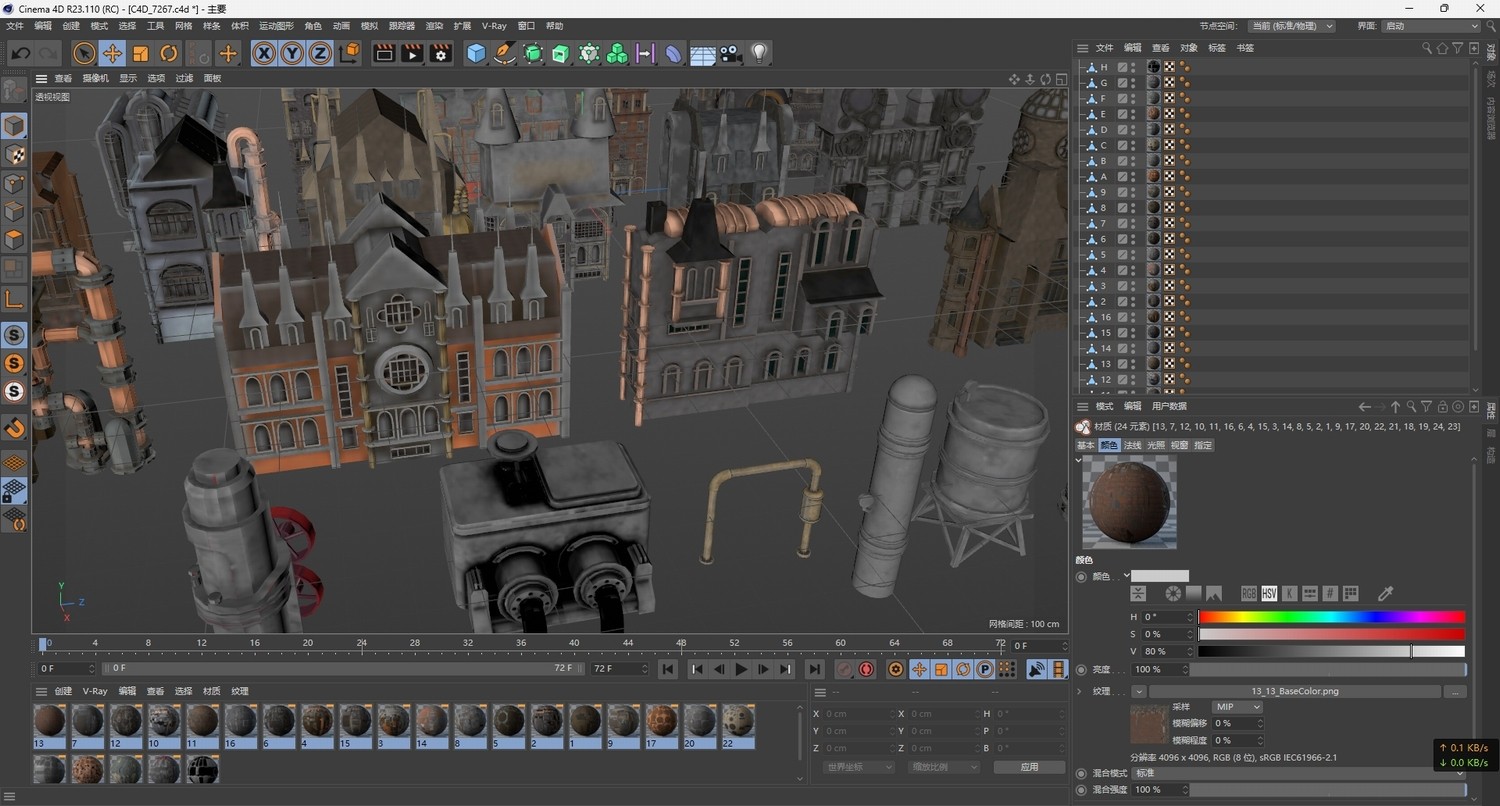Click the spline pen tool icon

[505, 54]
